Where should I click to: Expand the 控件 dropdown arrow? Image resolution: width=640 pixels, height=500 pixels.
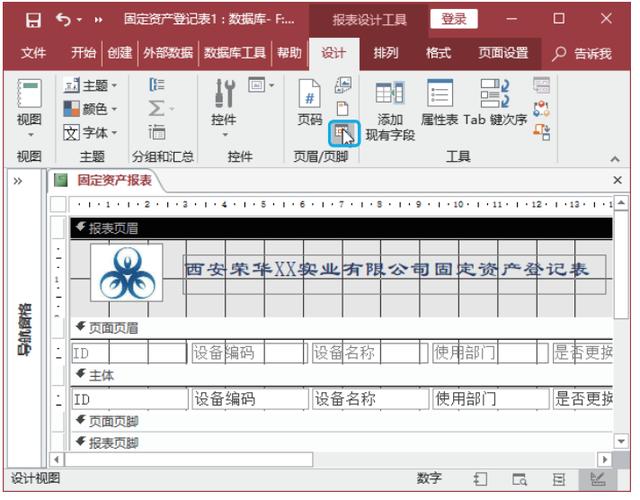click(x=225, y=135)
